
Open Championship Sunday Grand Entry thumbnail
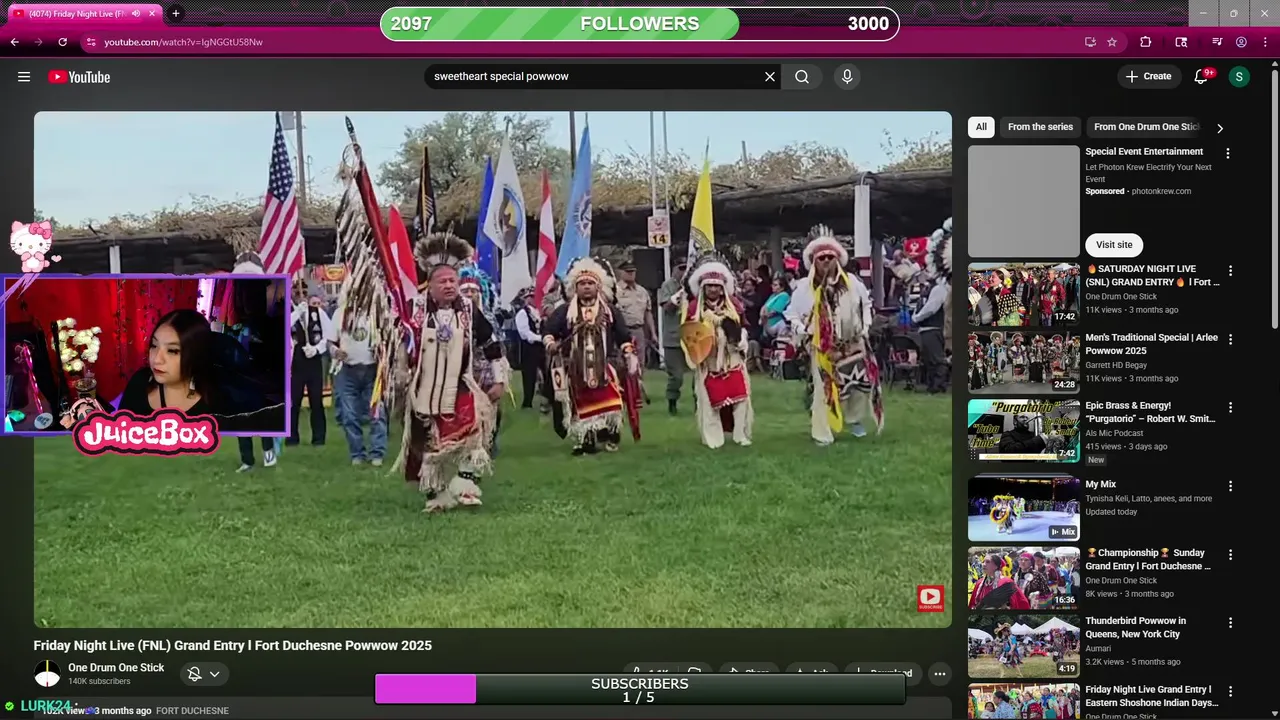1023,578
